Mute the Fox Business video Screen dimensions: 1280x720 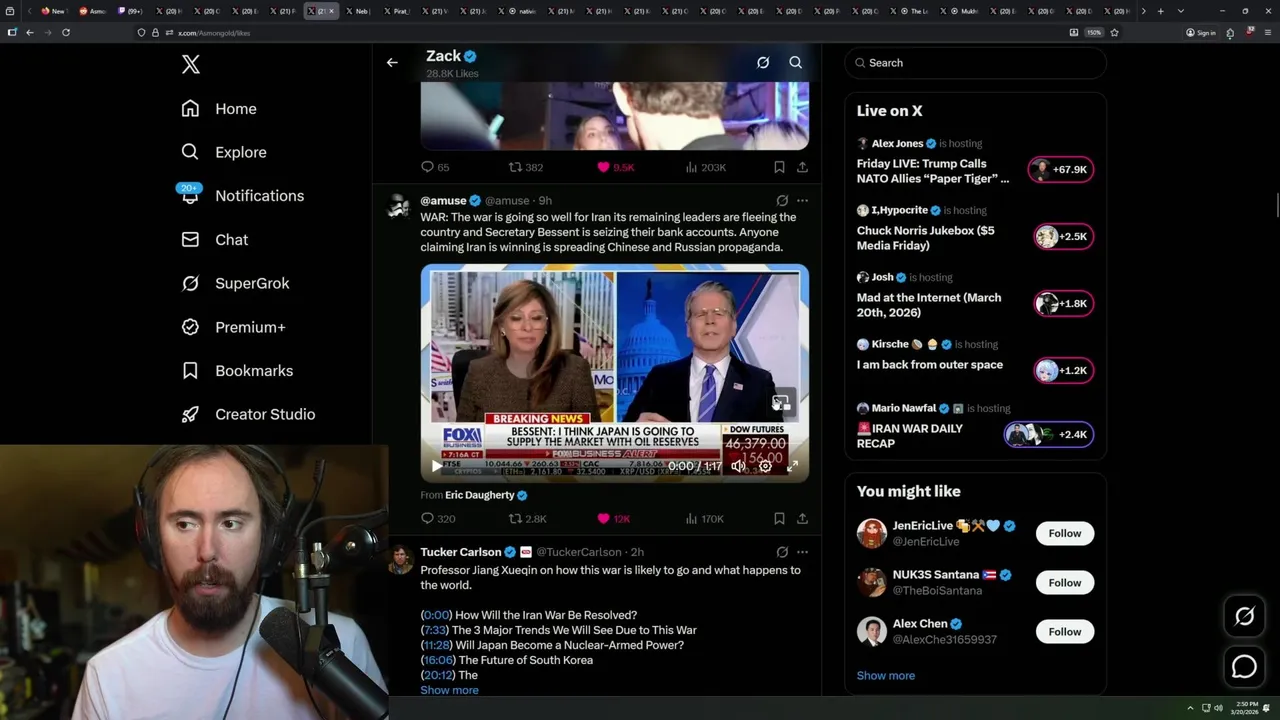(x=738, y=466)
